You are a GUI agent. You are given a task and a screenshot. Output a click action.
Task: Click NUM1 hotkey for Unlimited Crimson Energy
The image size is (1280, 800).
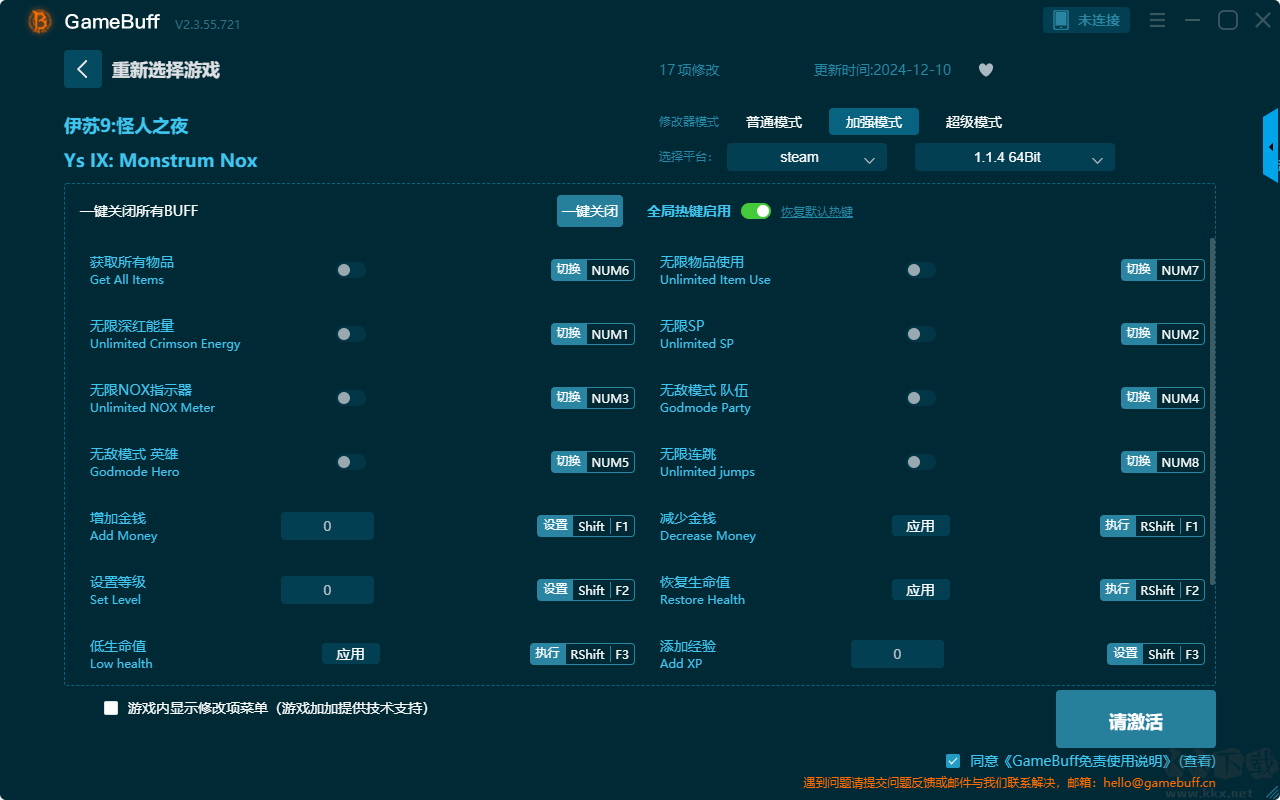[593, 334]
